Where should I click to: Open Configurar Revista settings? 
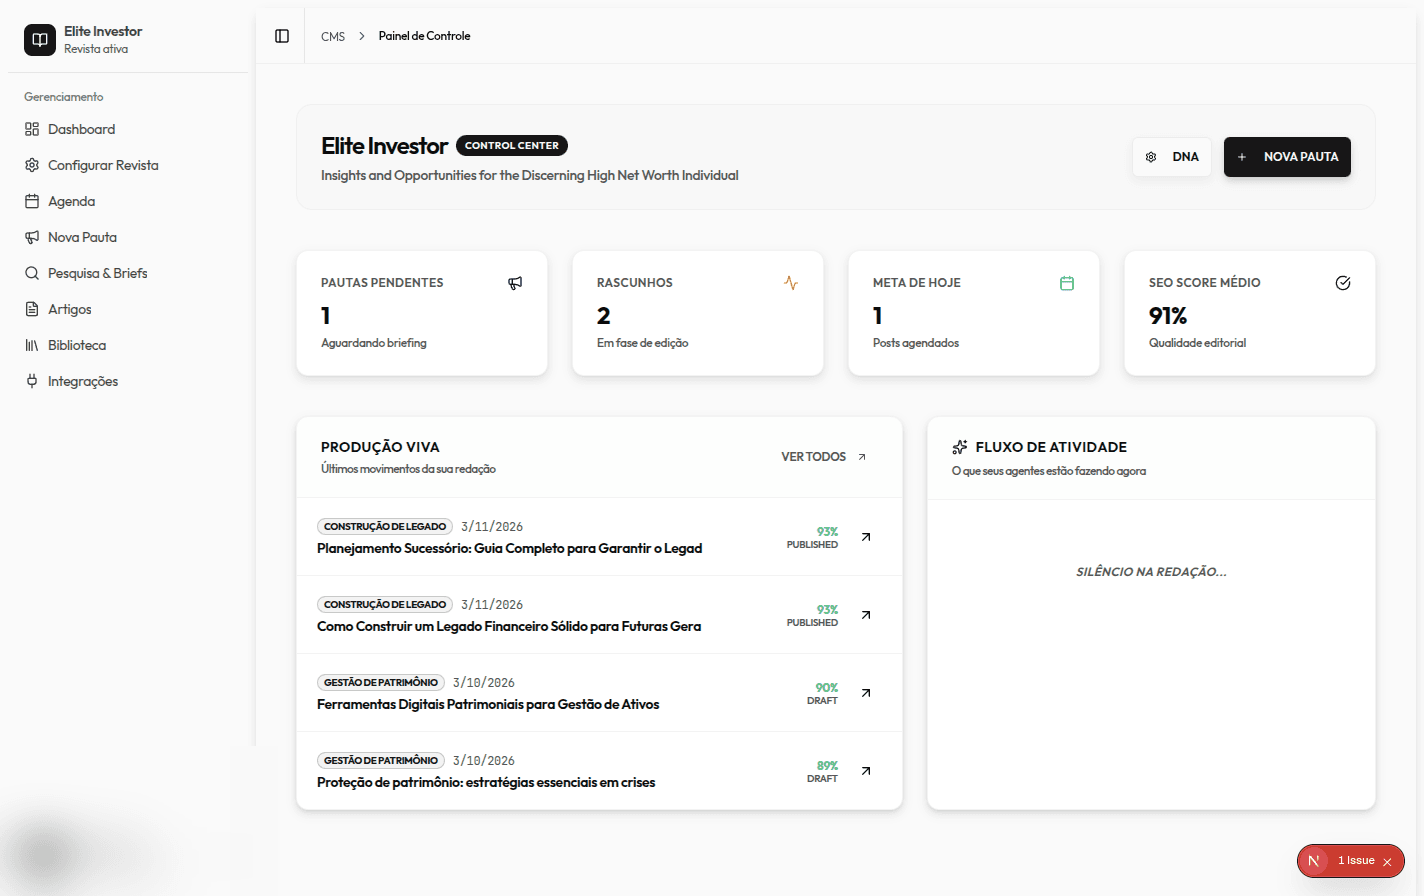(102, 165)
